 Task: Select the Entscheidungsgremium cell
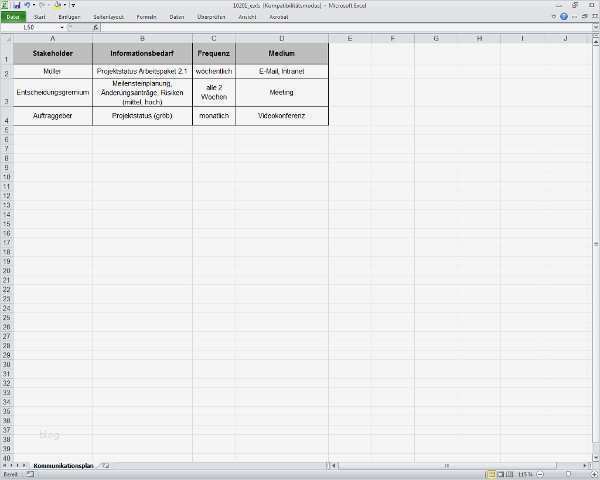53,93
